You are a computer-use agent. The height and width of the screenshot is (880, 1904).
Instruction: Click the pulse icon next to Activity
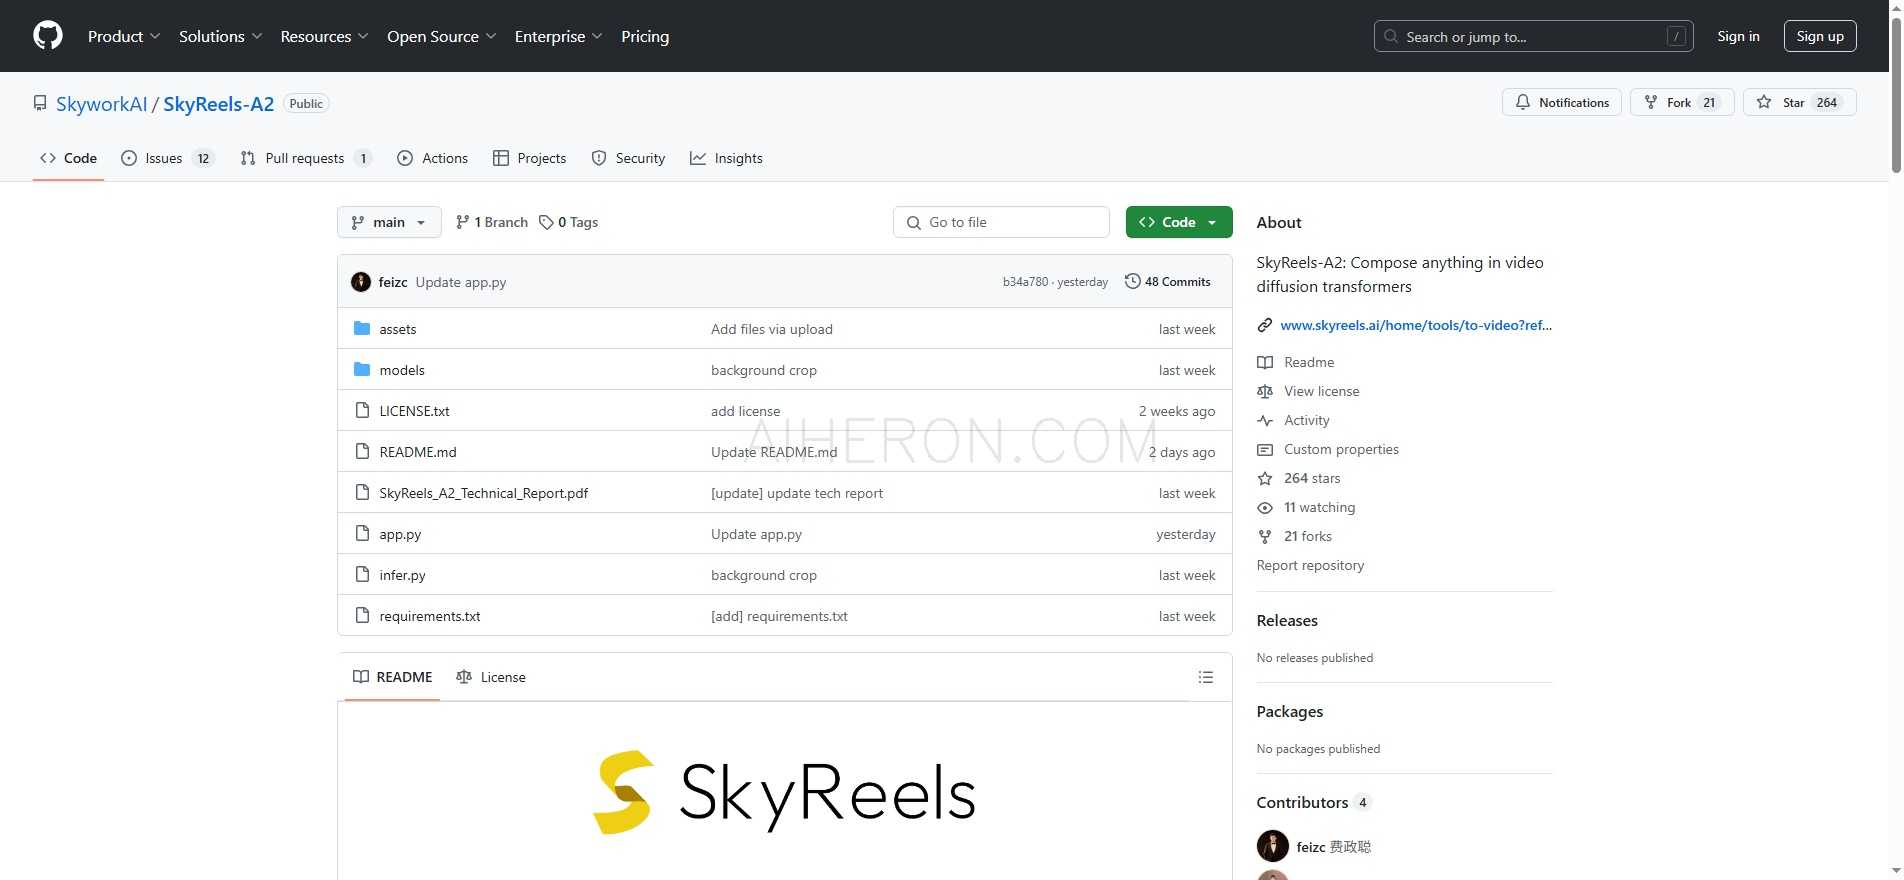click(1265, 420)
